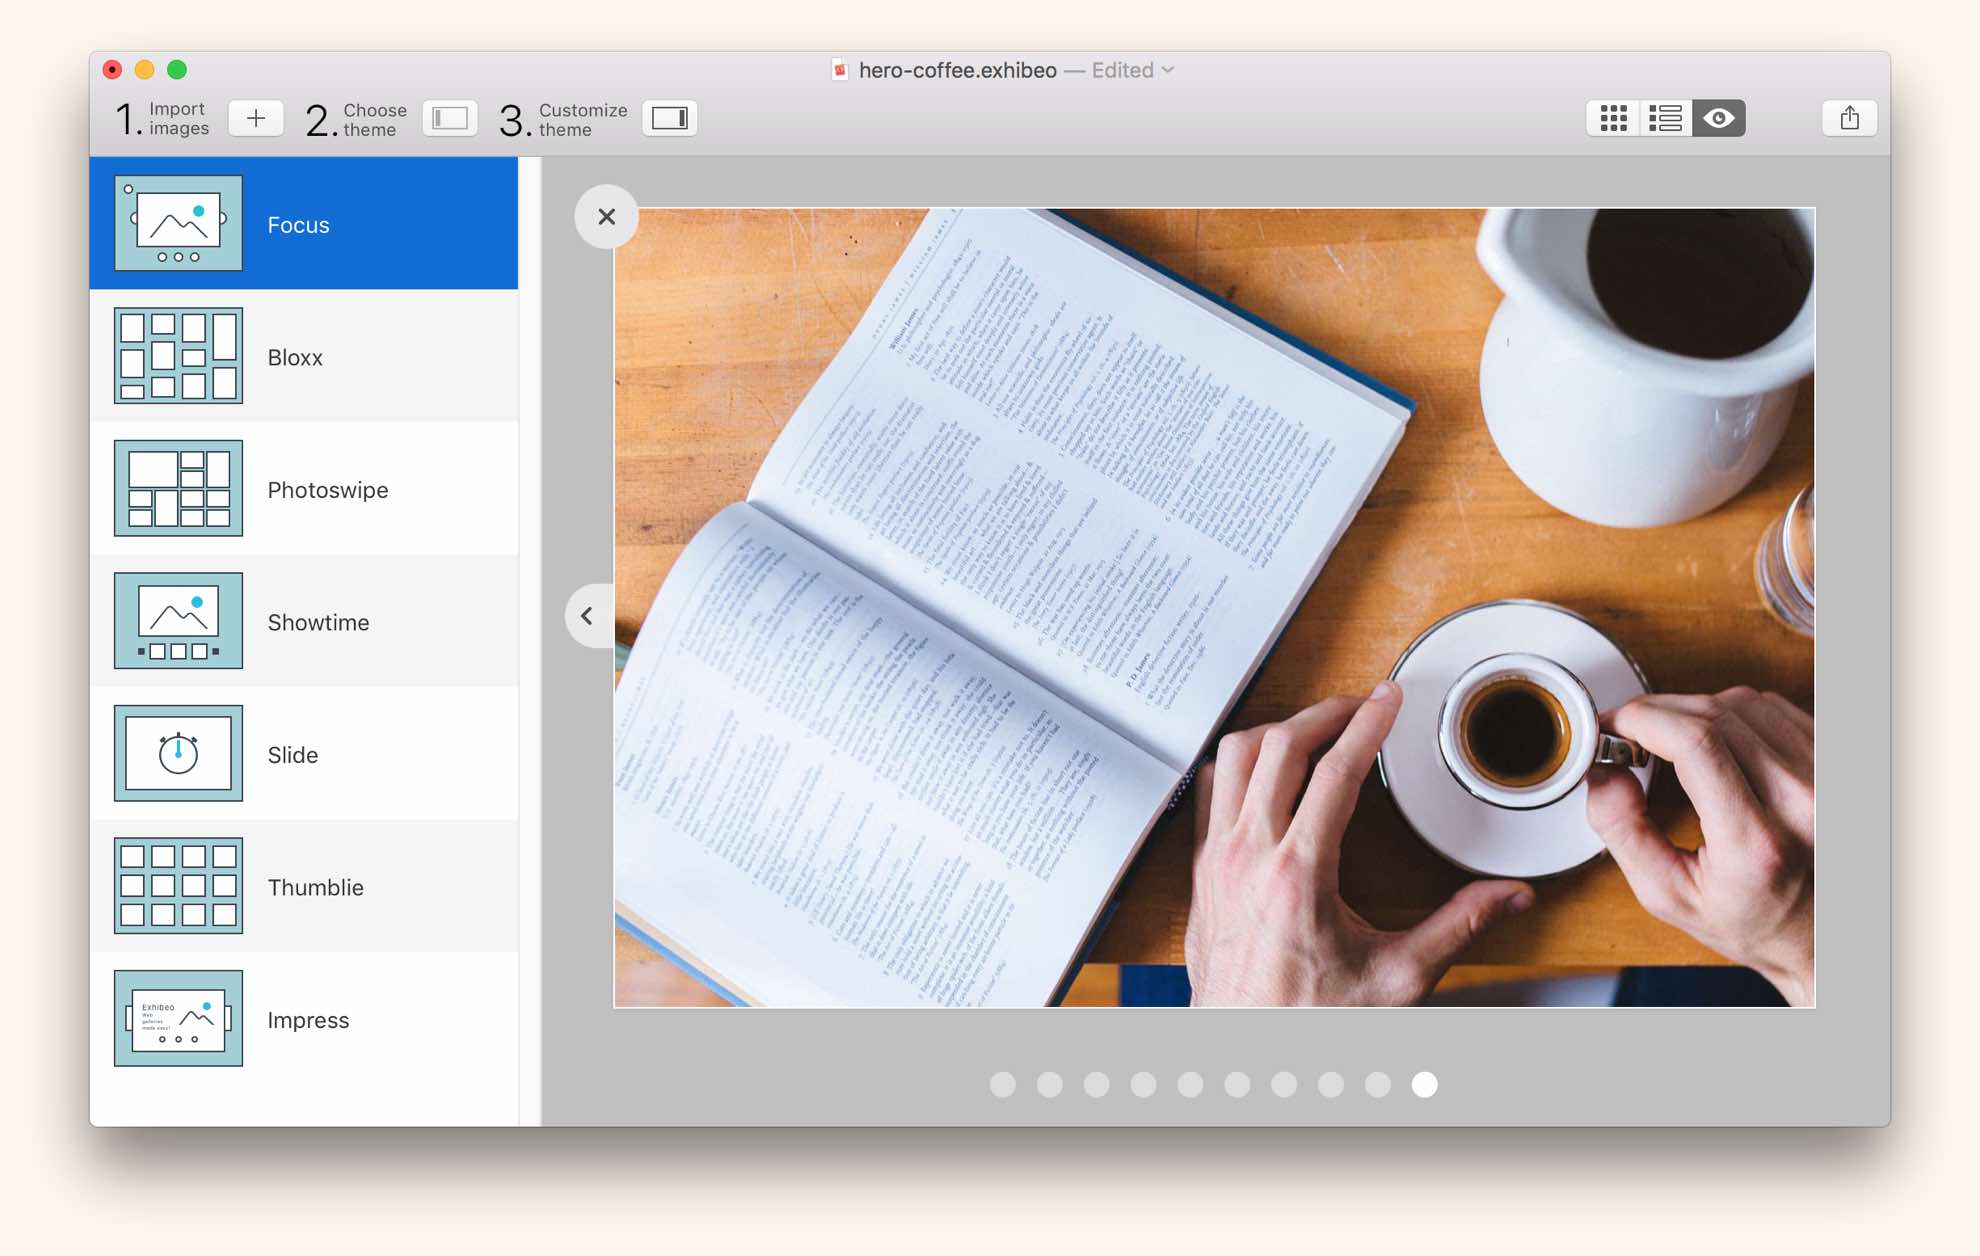Jump to the first slide dot
This screenshot has height=1256, width=1980.
tap(1002, 1084)
